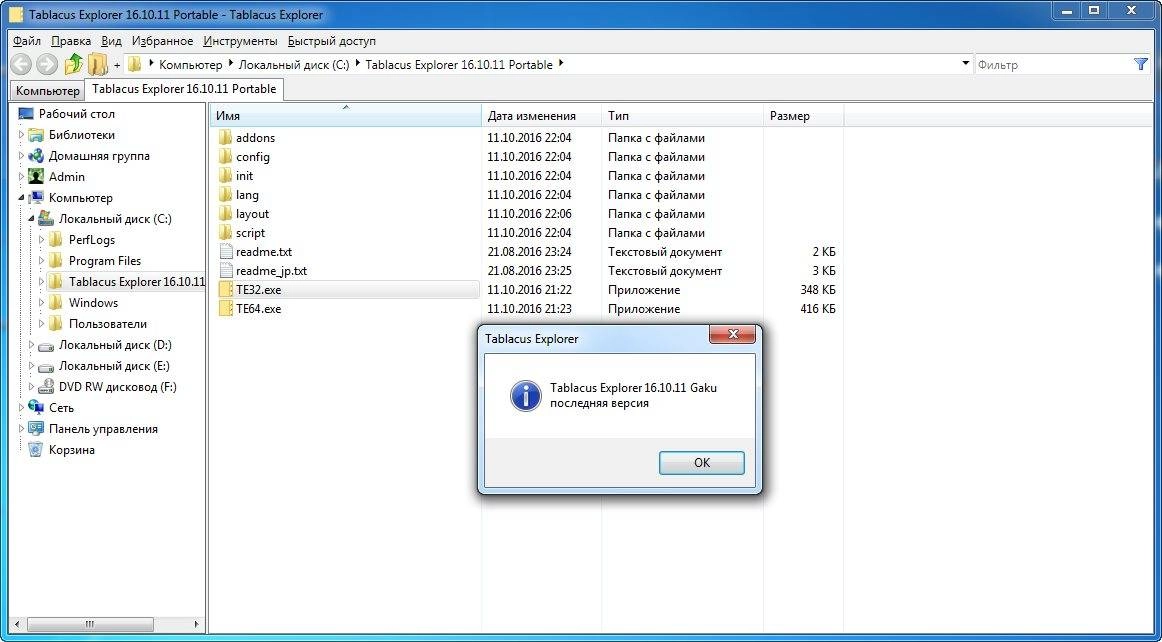The width and height of the screenshot is (1162, 642).
Task: Click the readme.txt file icon
Action: click(225, 252)
